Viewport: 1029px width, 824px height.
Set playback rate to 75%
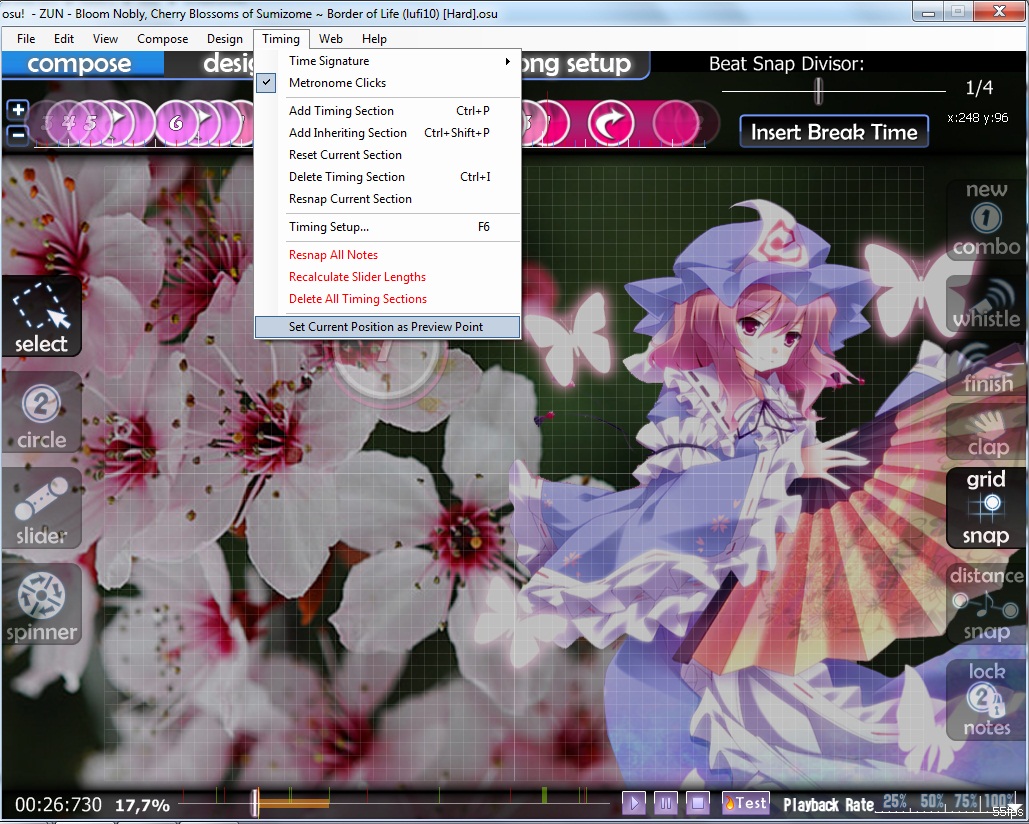(965, 801)
